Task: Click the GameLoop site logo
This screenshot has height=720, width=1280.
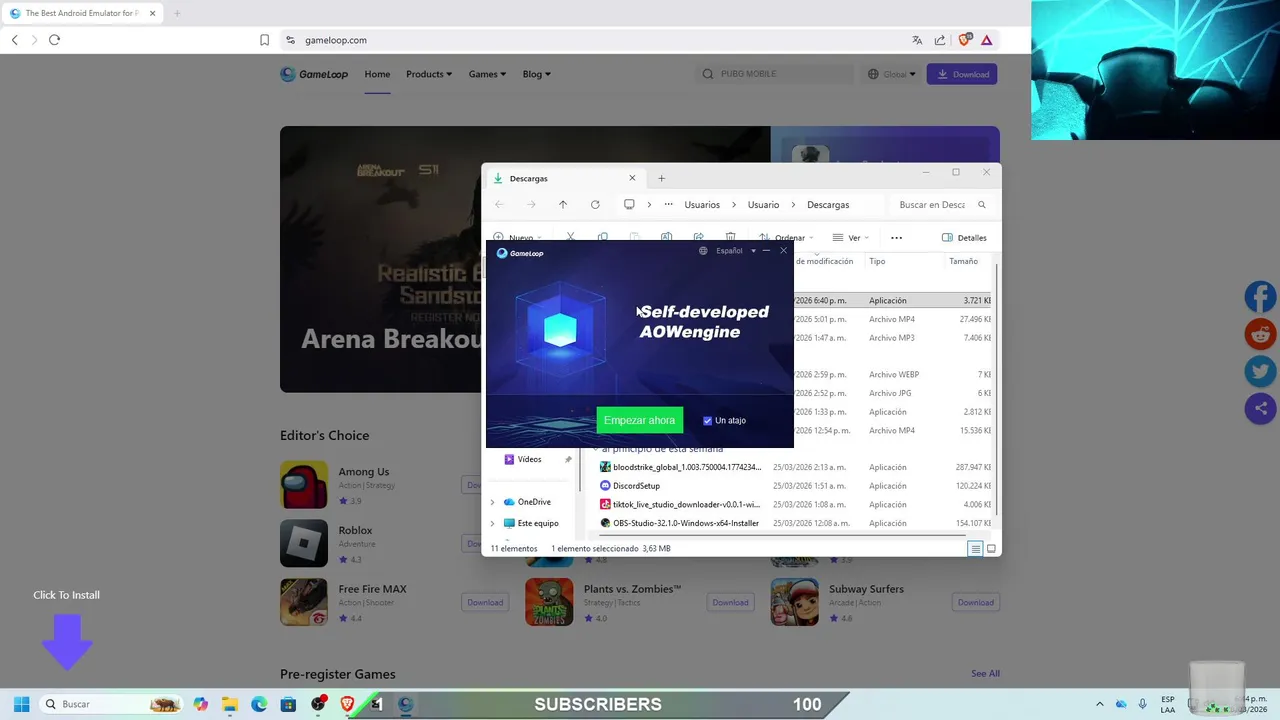Action: pos(314,74)
